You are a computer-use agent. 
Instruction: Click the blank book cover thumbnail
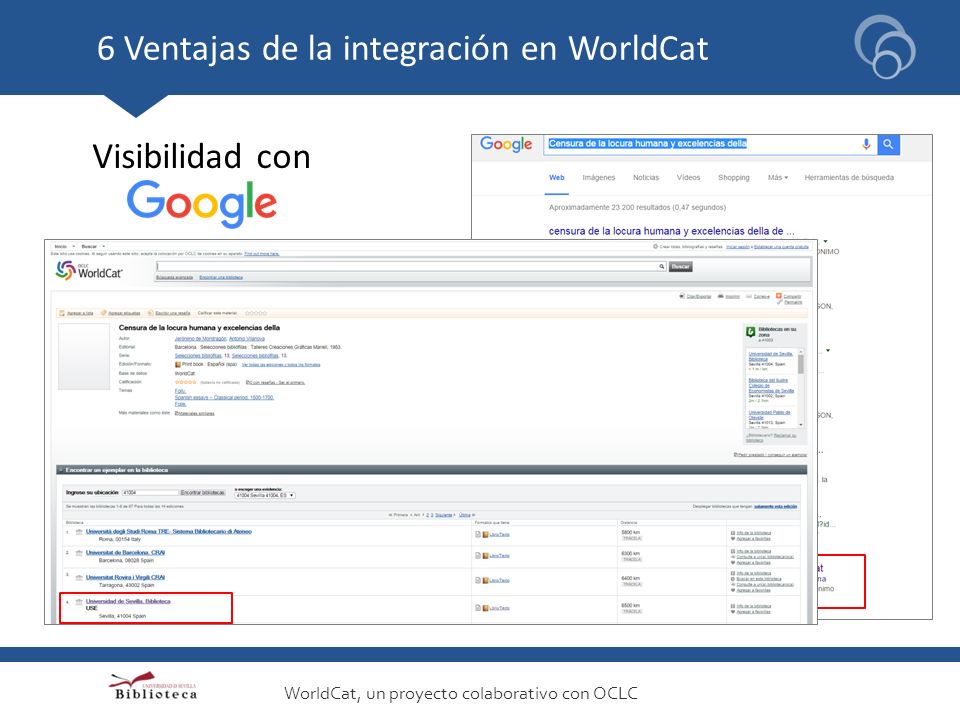[x=84, y=356]
